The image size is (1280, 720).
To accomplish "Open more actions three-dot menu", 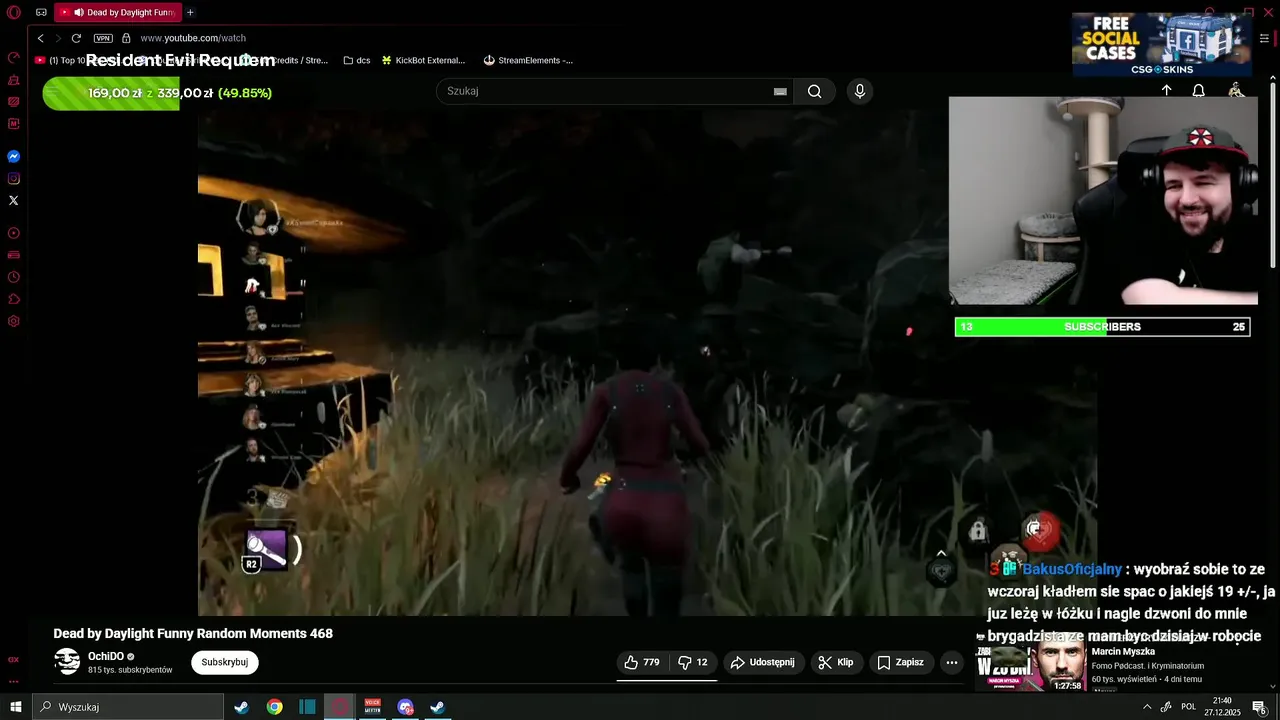I will (952, 662).
